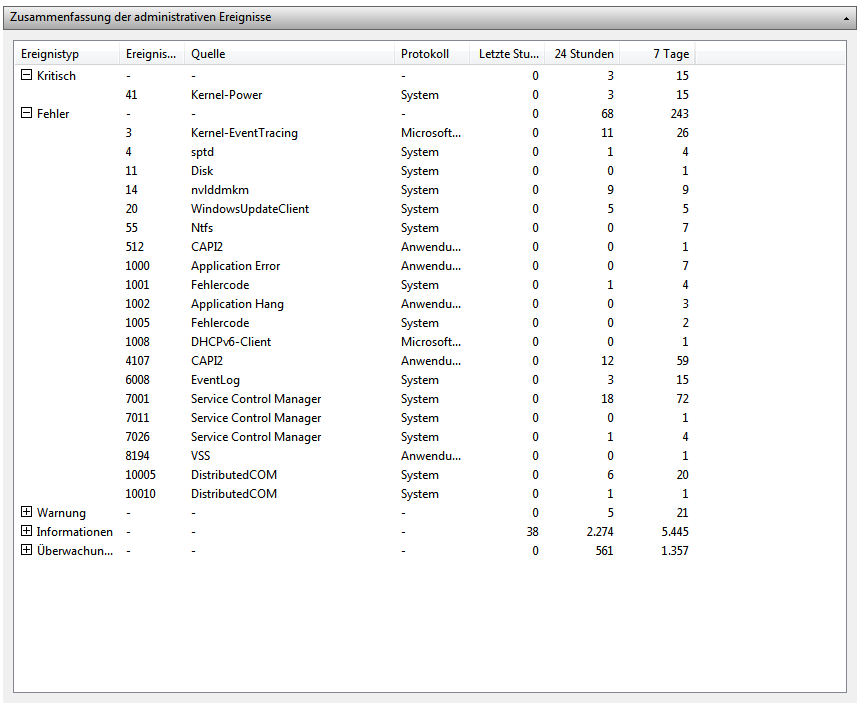Select Service Control Manager event 7011 row

tap(355, 418)
